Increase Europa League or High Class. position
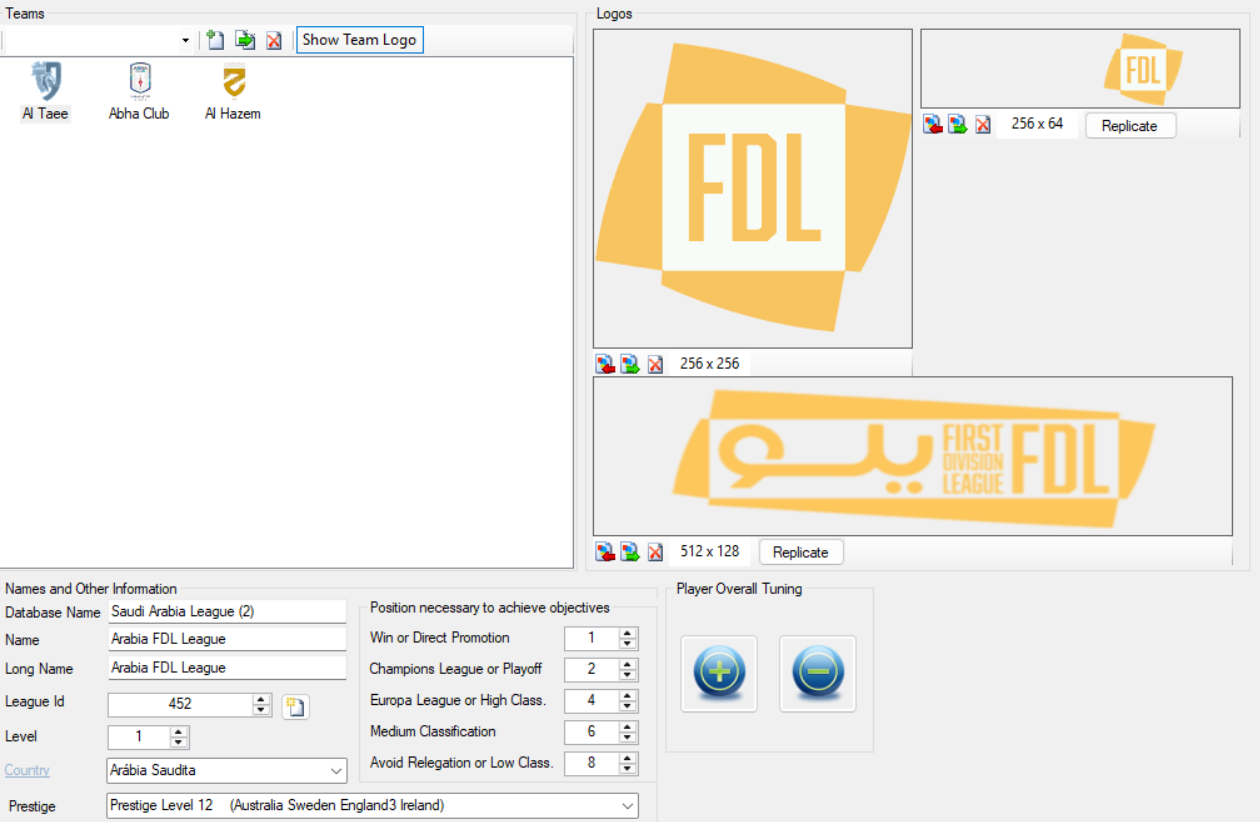 click(x=628, y=695)
